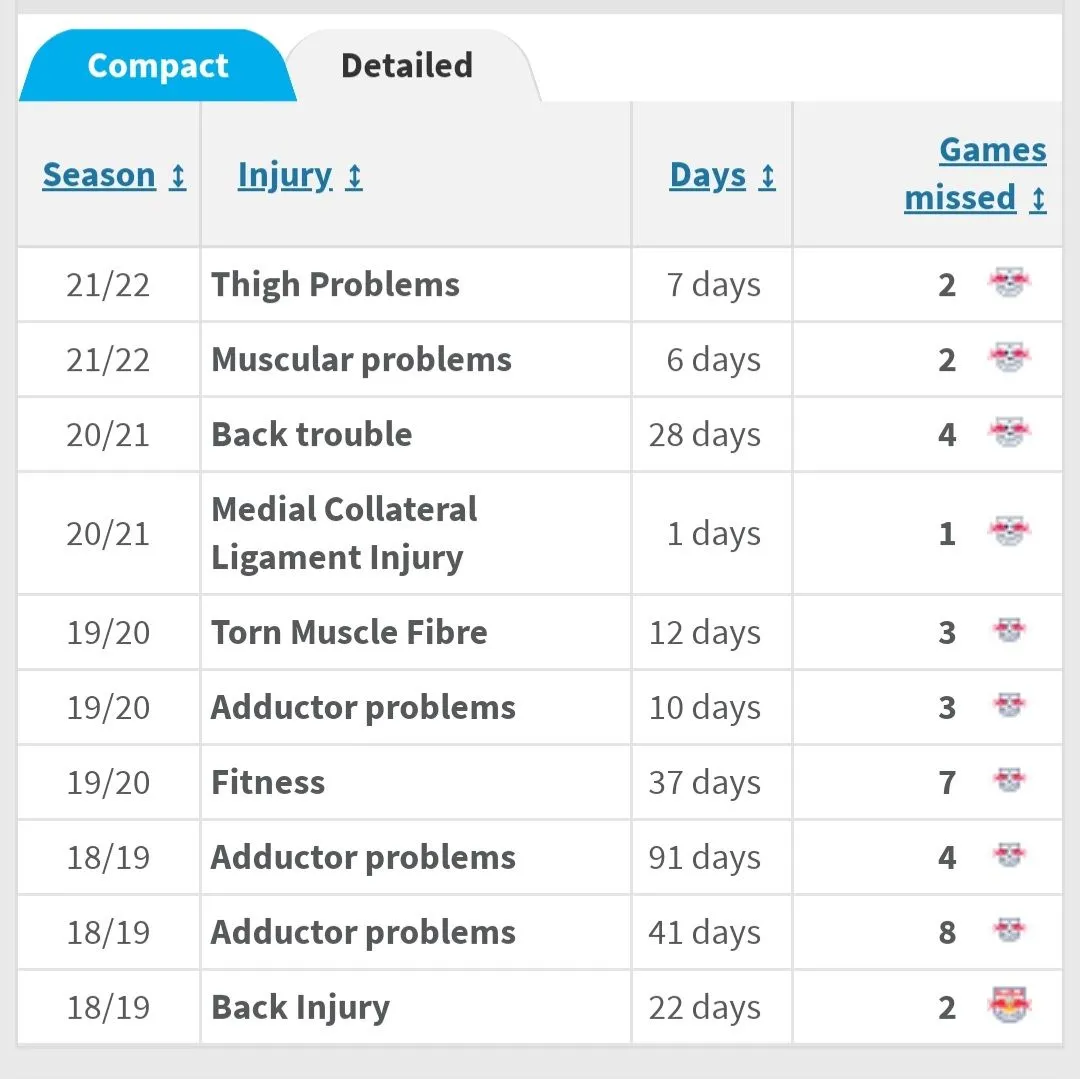Screen dimensions: 1080x1079
Task: Click club crest in Thigh Problems row
Action: (x=1008, y=284)
